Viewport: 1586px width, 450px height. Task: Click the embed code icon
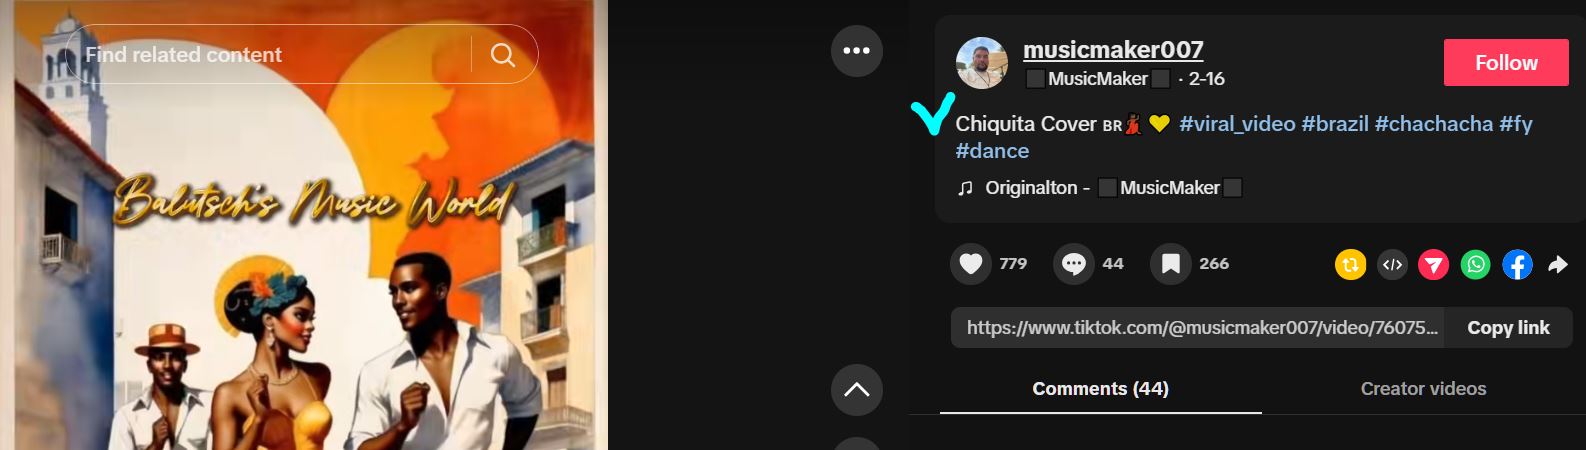coord(1392,264)
